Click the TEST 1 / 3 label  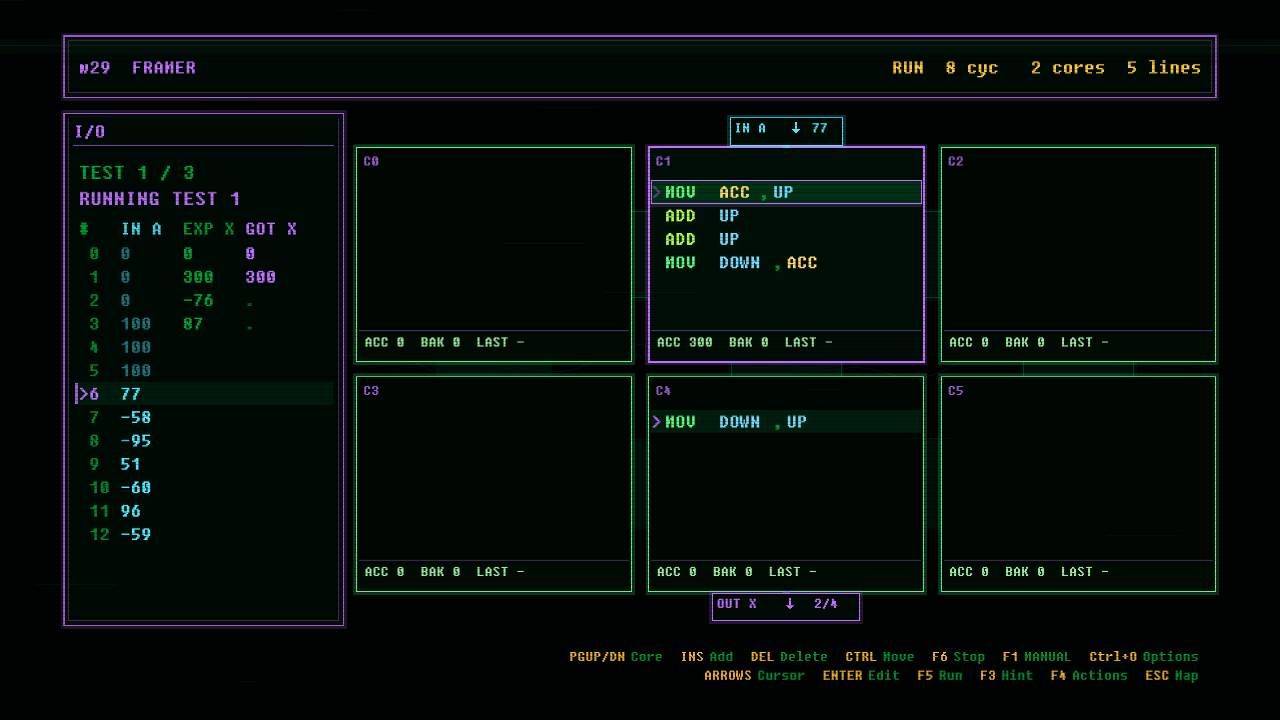(137, 173)
